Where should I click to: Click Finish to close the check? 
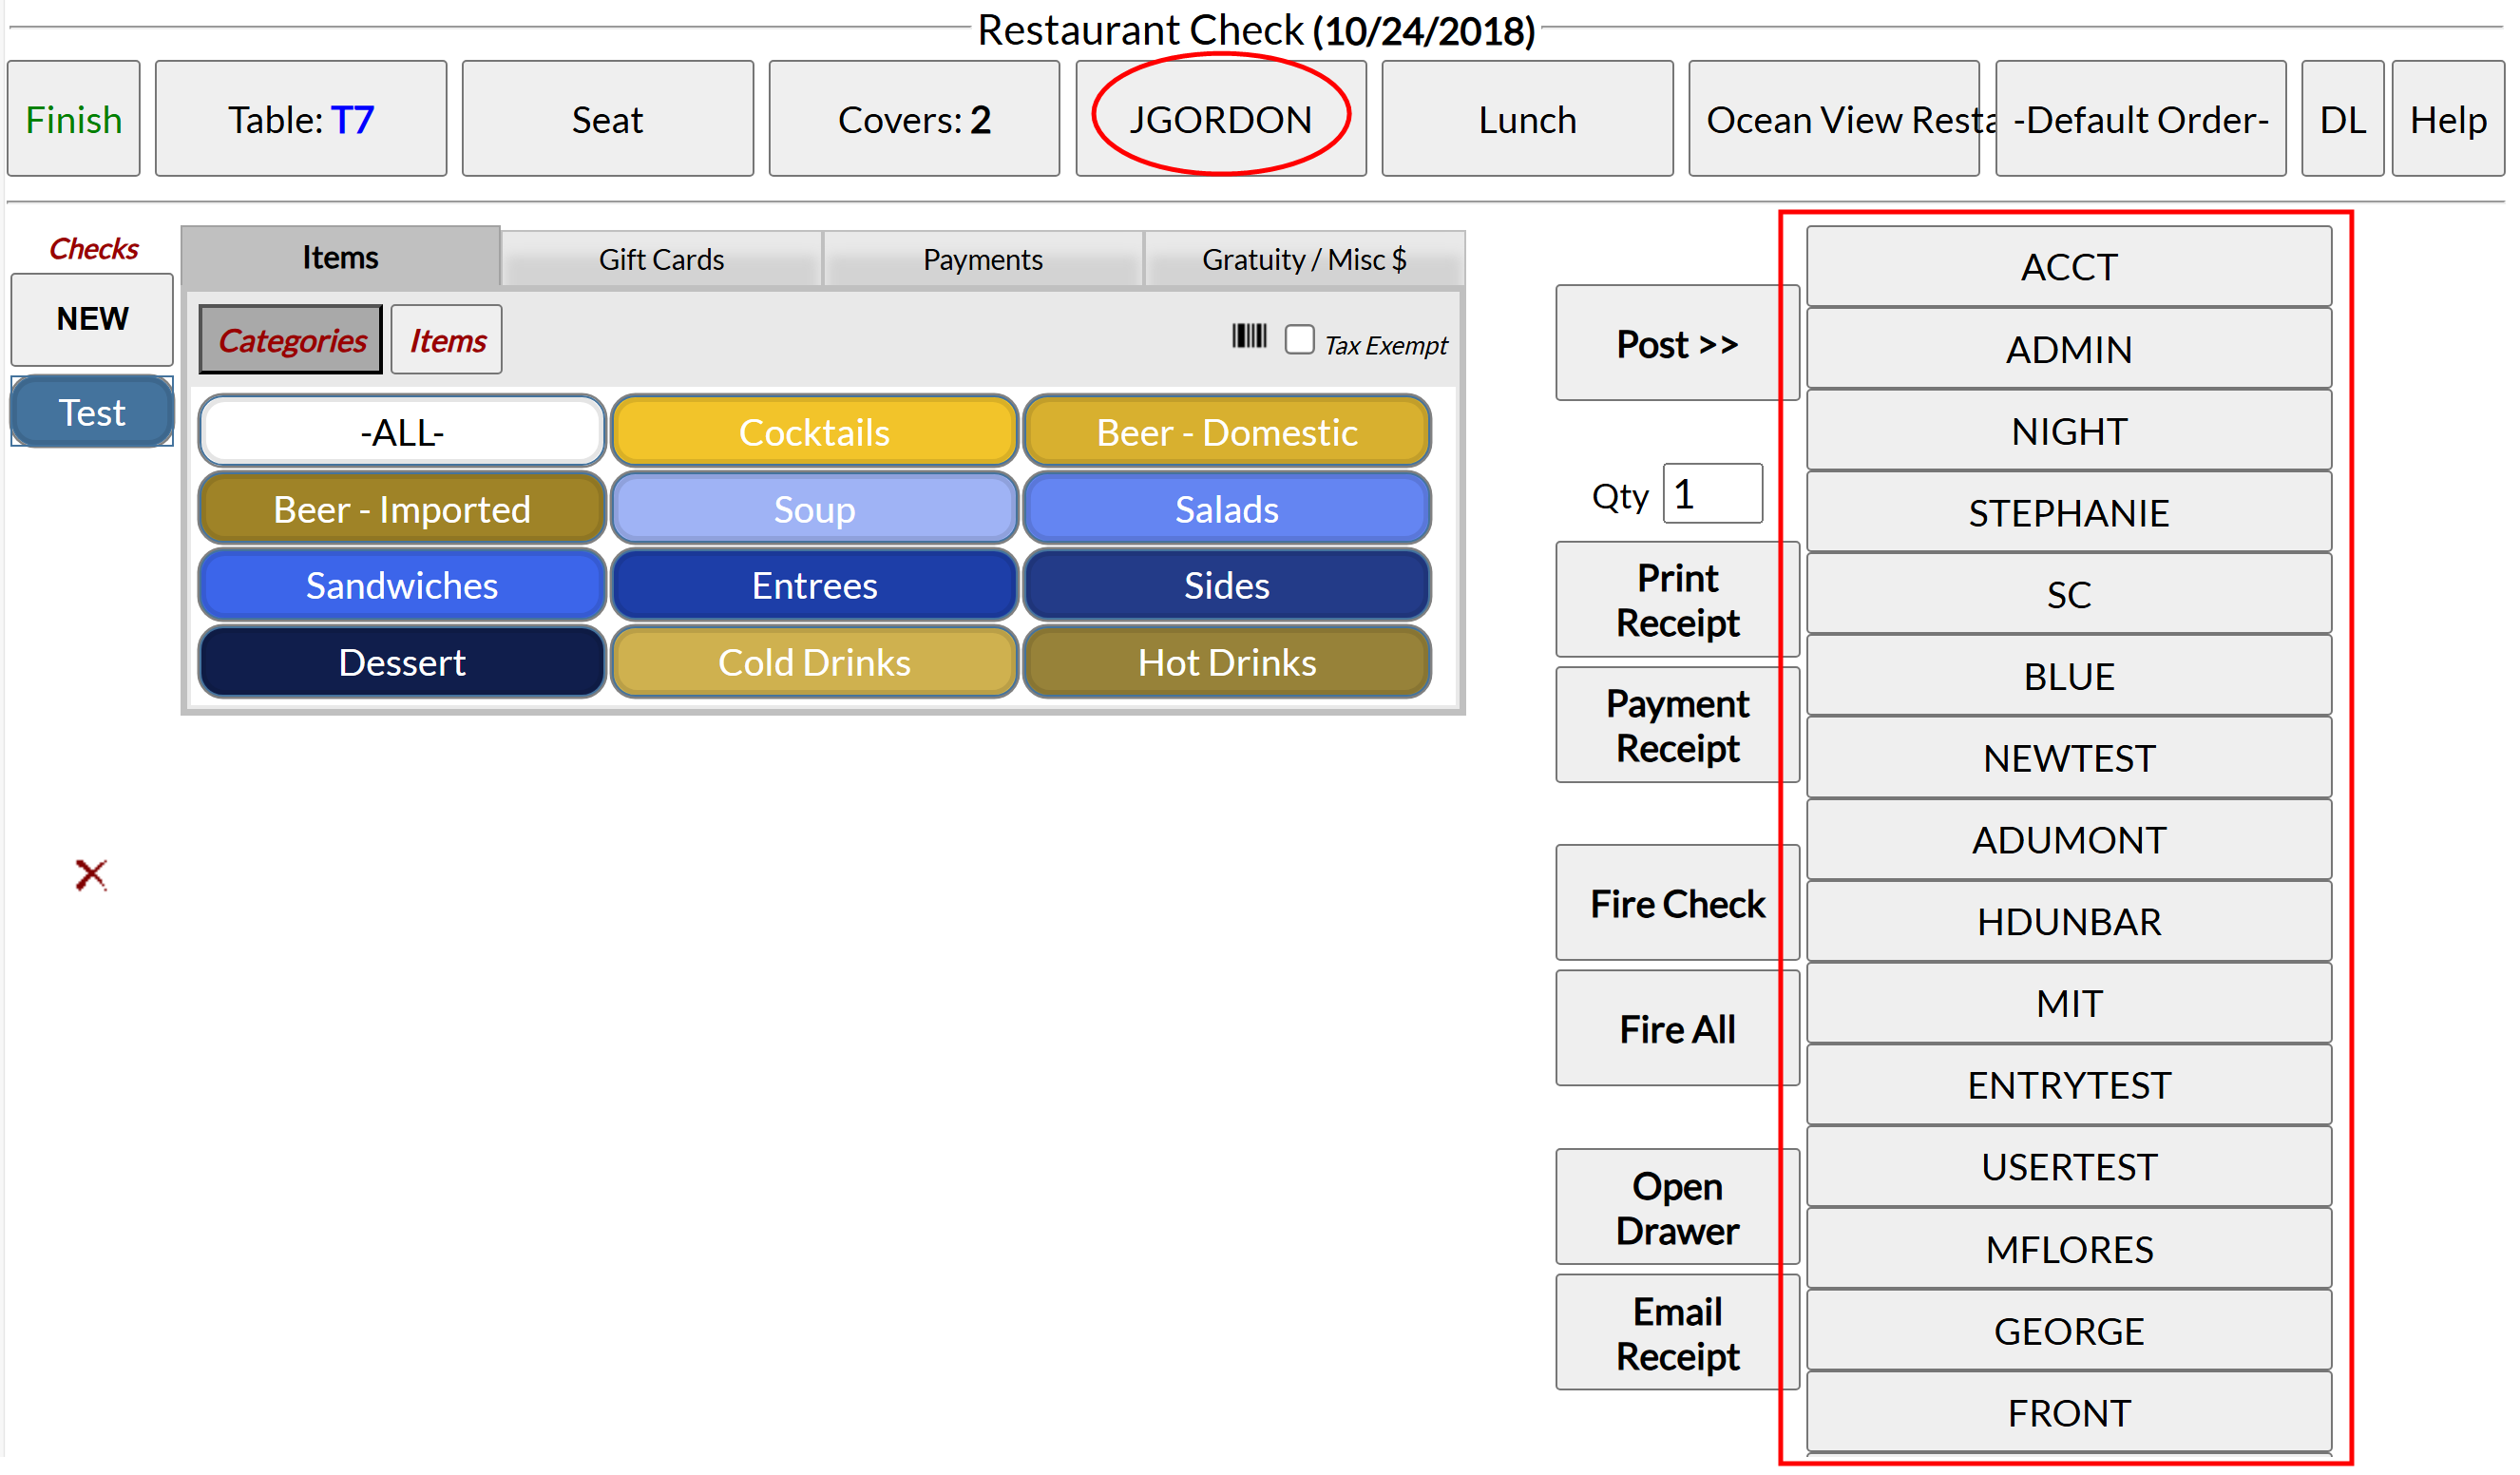[74, 119]
